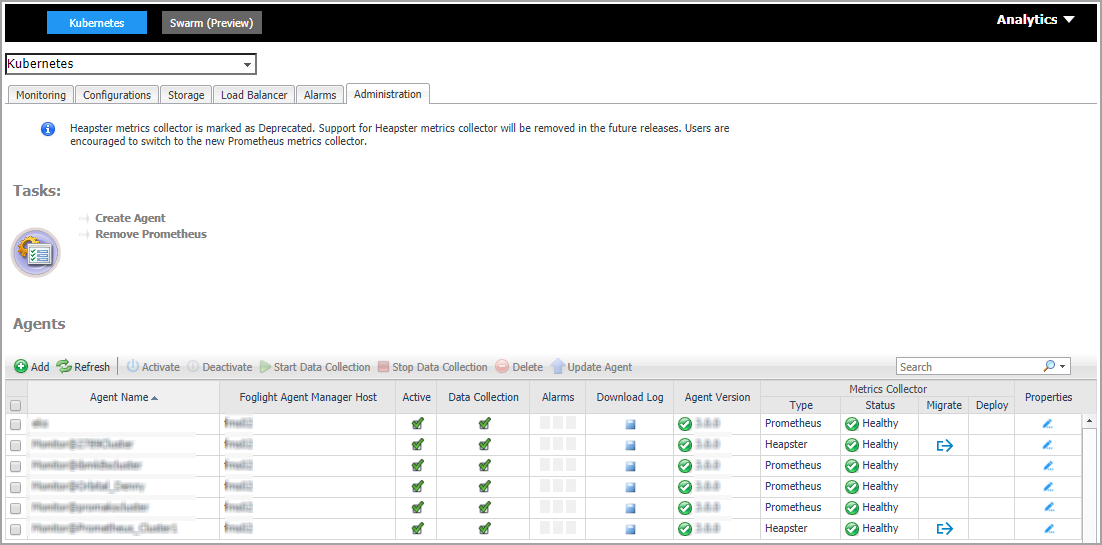This screenshot has height=545, width=1102.
Task: Click the Tasks clipboard gear icon
Action: (36, 252)
